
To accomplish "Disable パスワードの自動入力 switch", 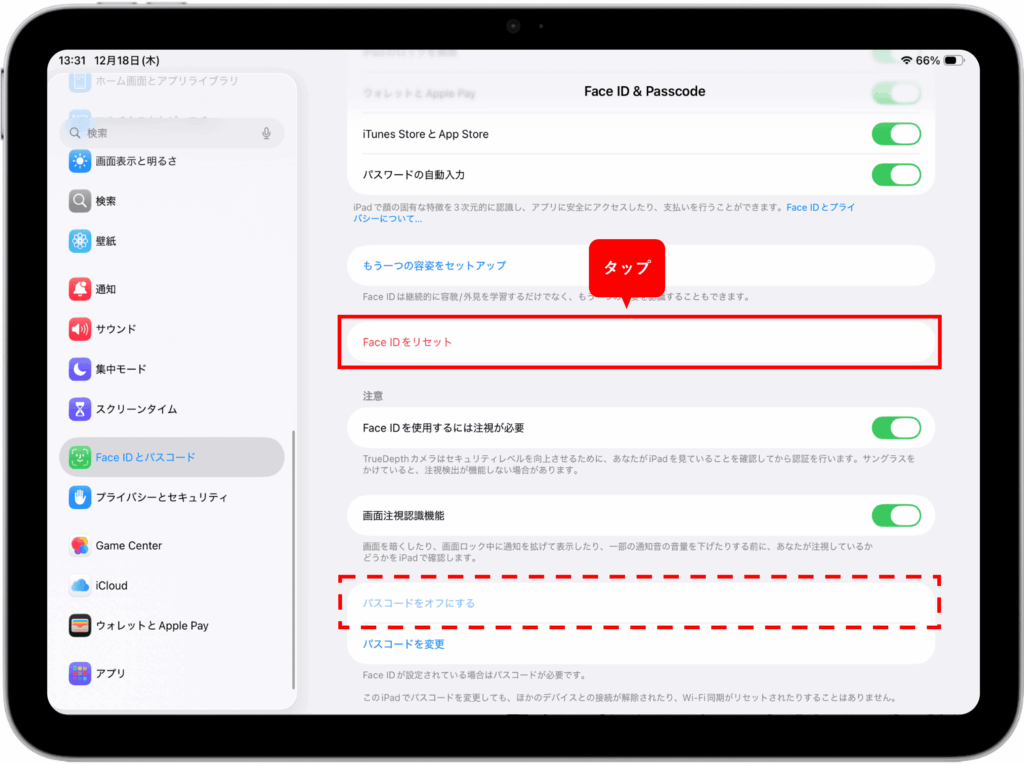I will pos(895,175).
